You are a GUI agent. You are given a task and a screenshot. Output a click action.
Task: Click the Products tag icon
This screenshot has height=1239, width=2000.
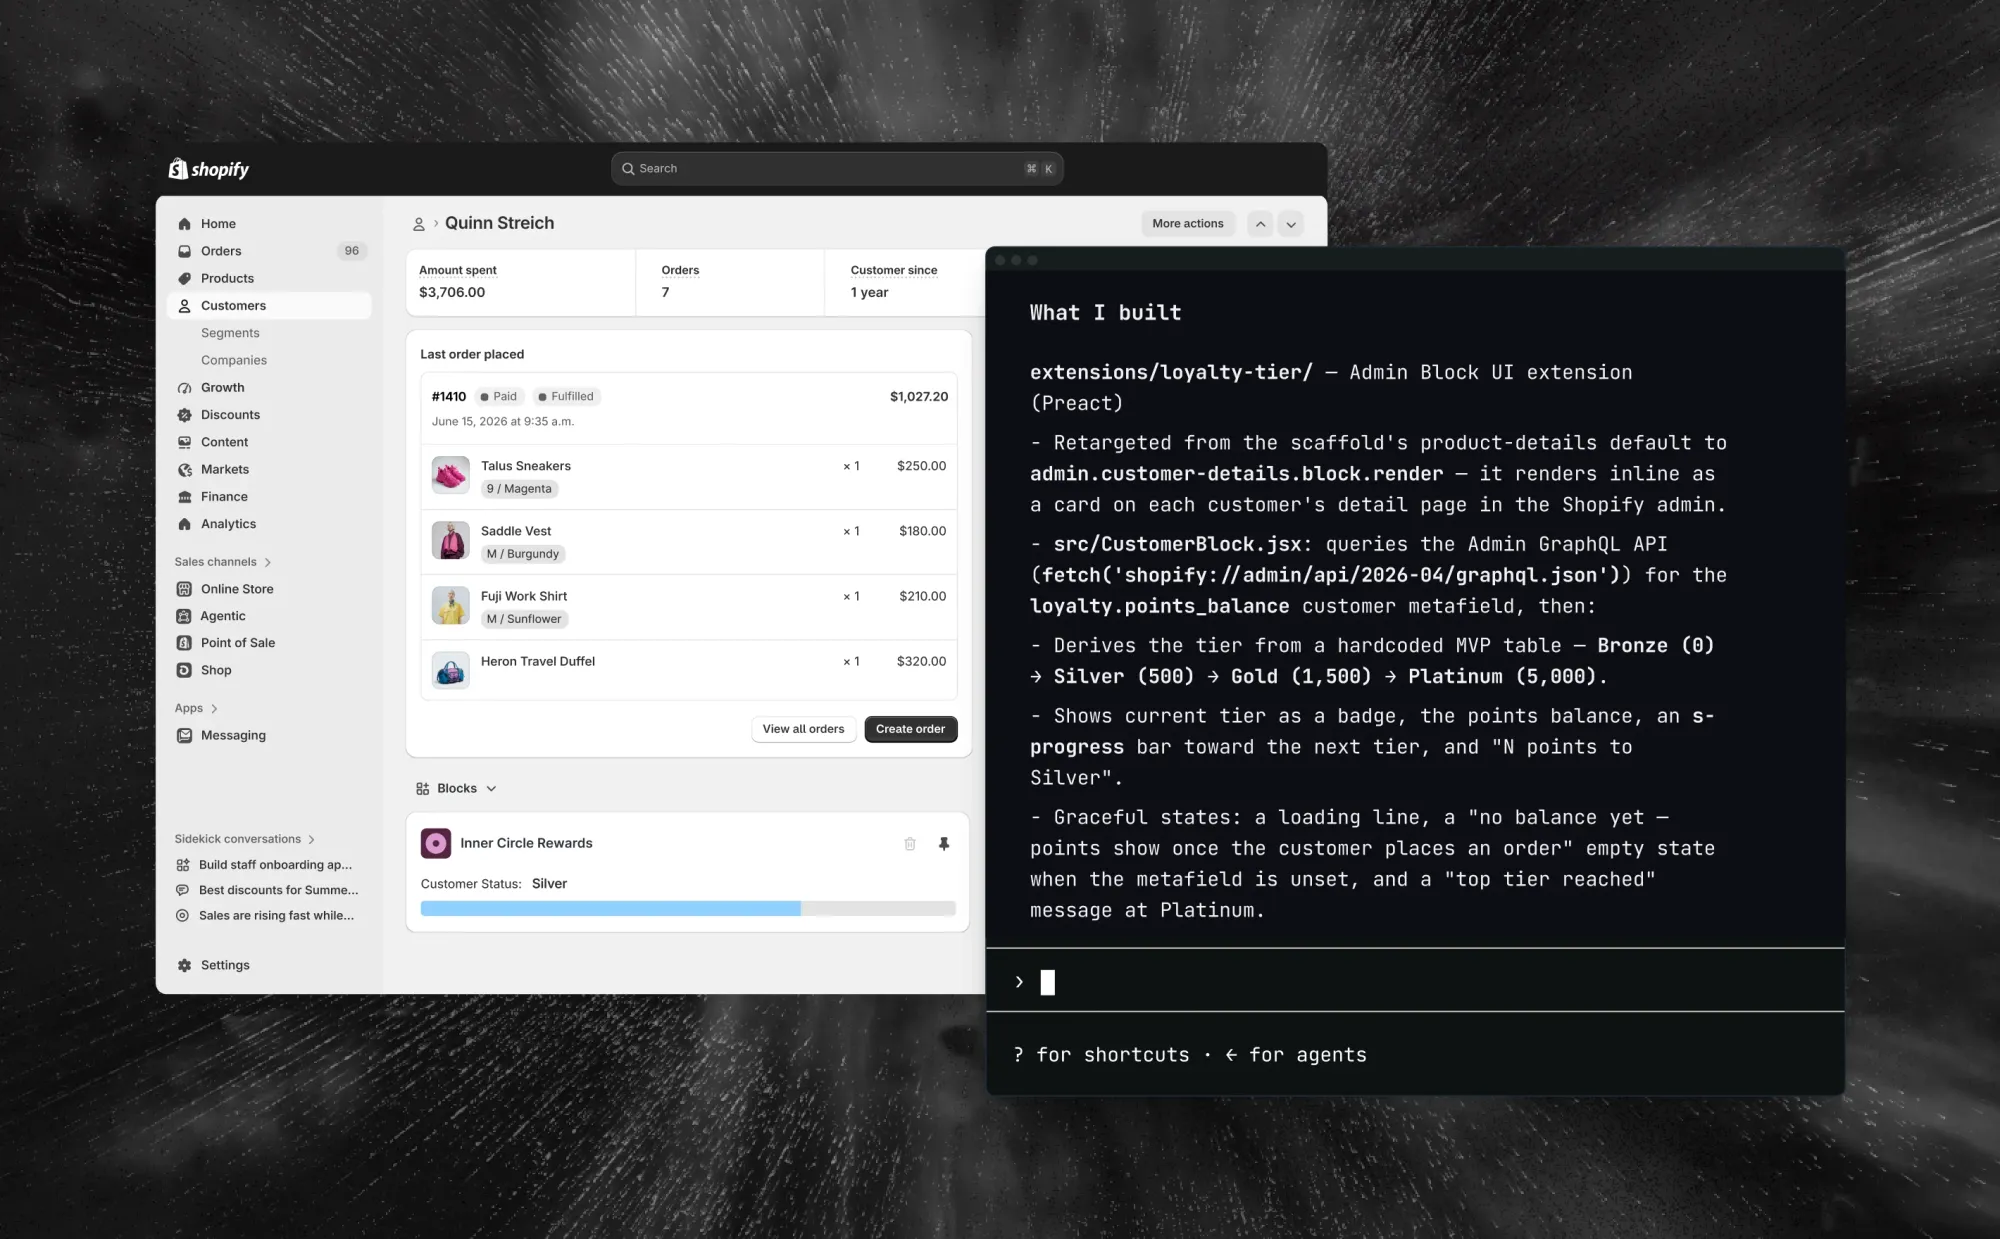tap(184, 278)
